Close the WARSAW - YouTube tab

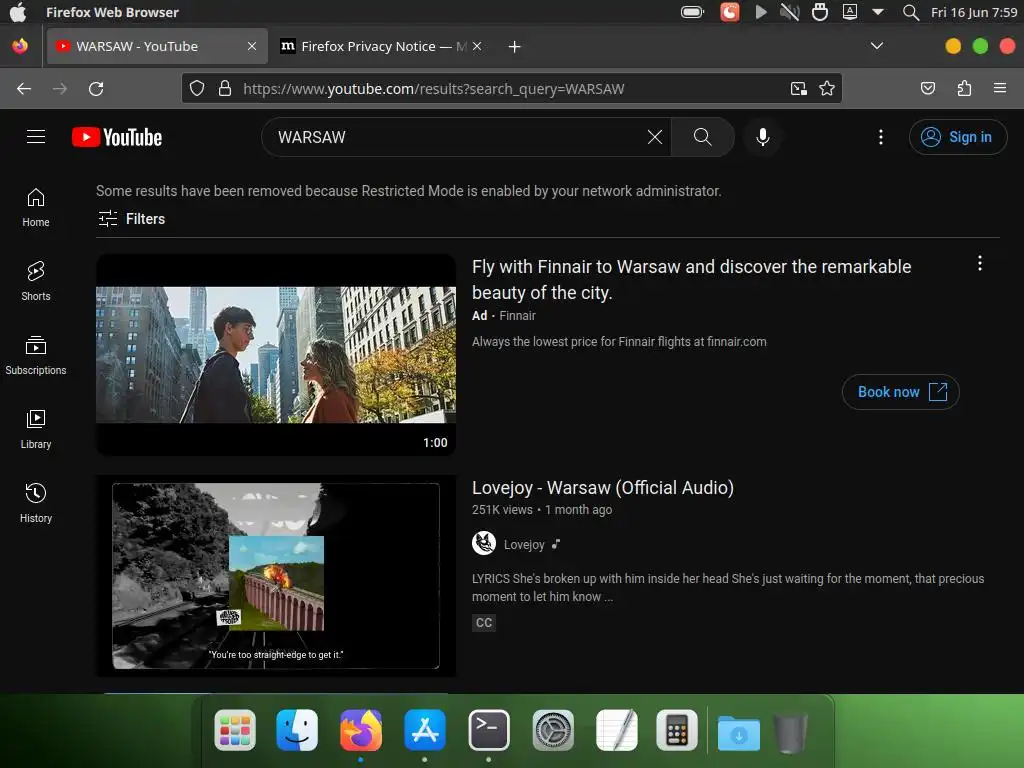(x=251, y=46)
